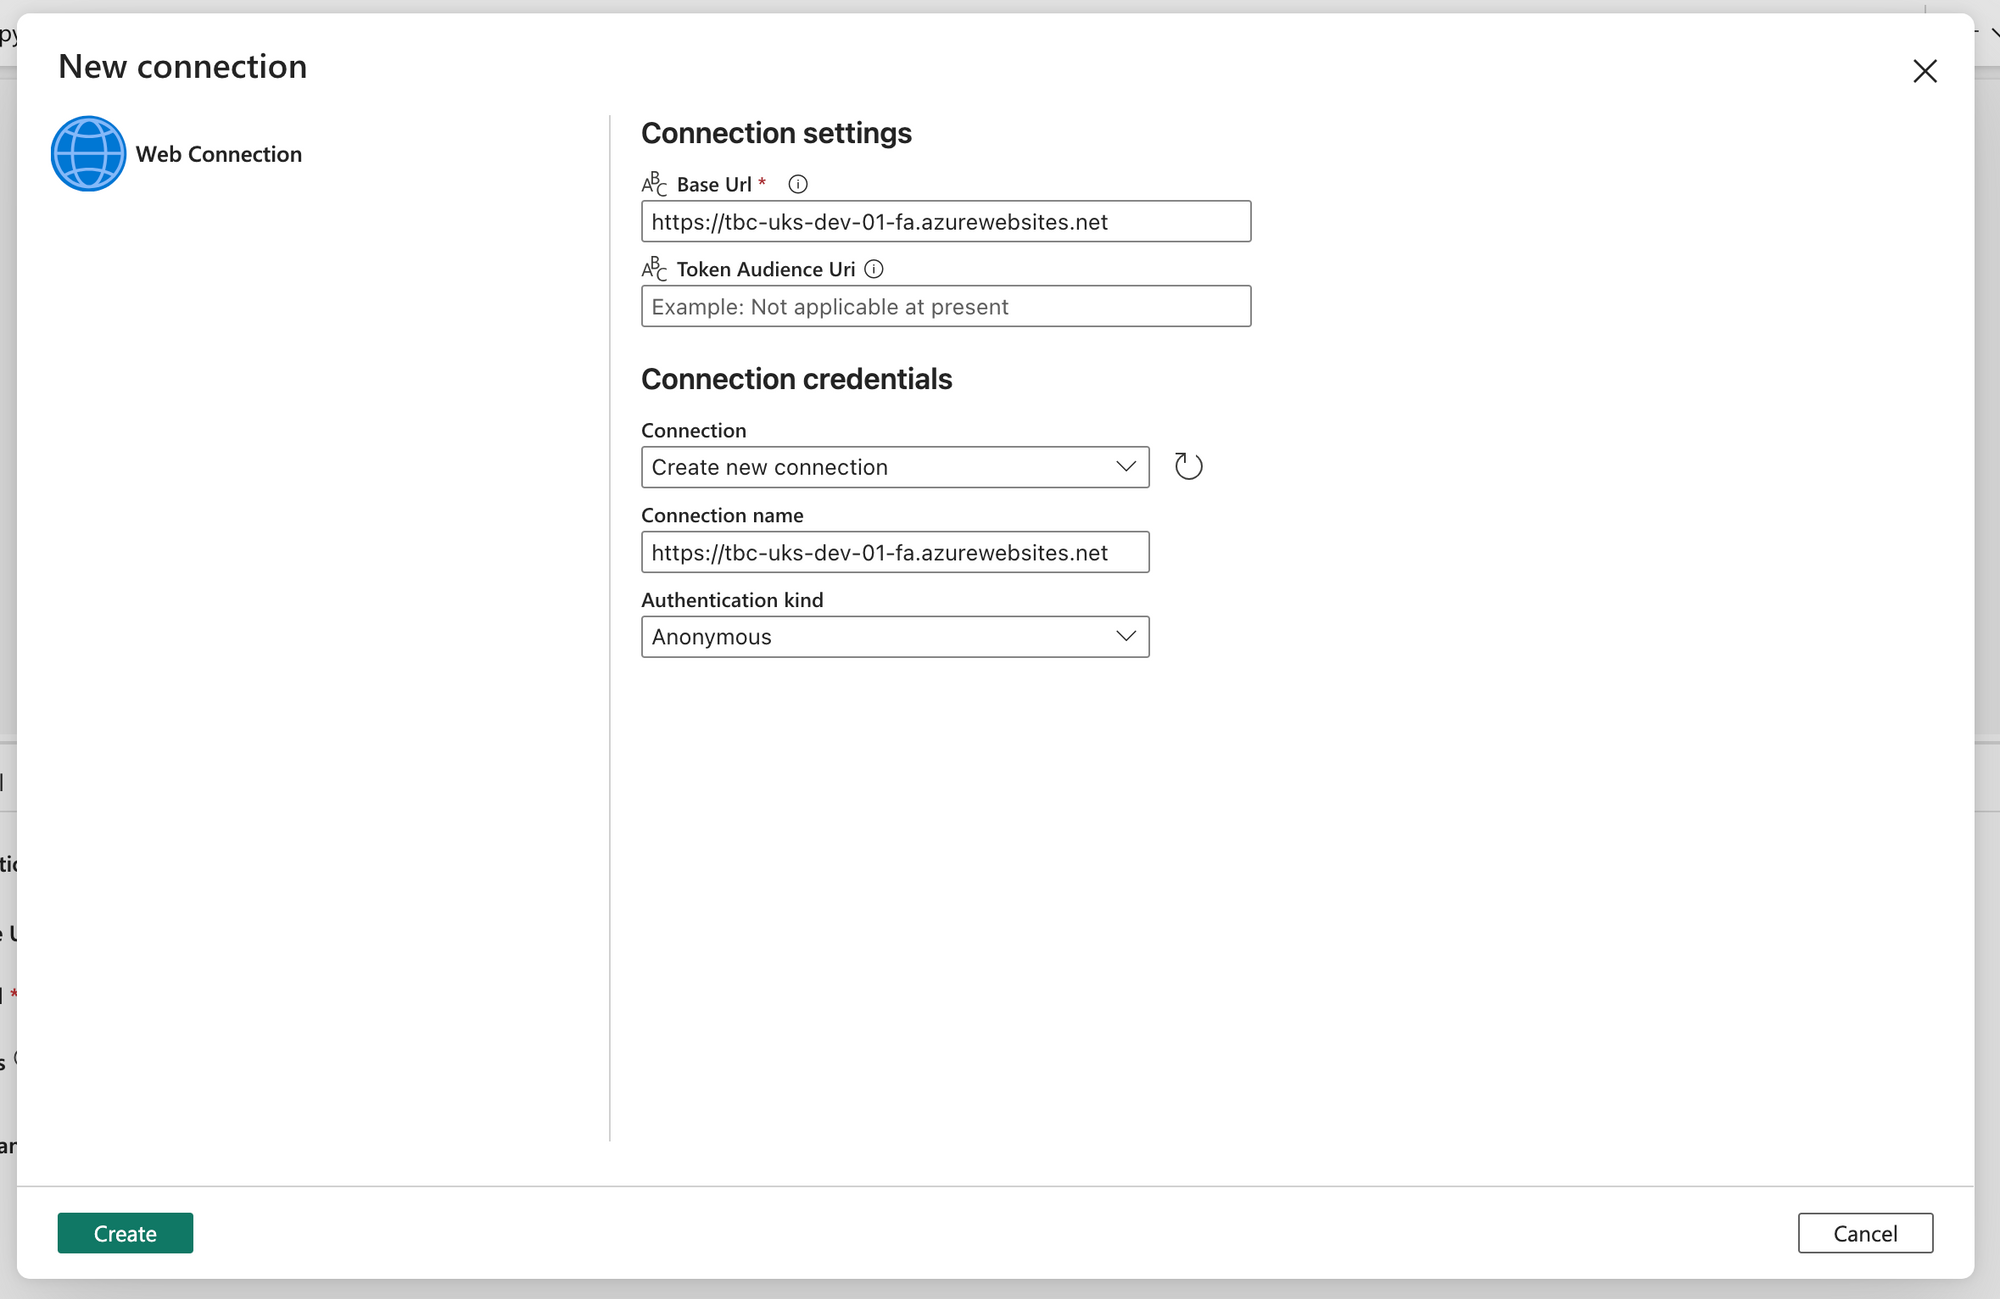Click the Connection name text field icon
Screen dimensions: 2000x1299
tap(894, 553)
